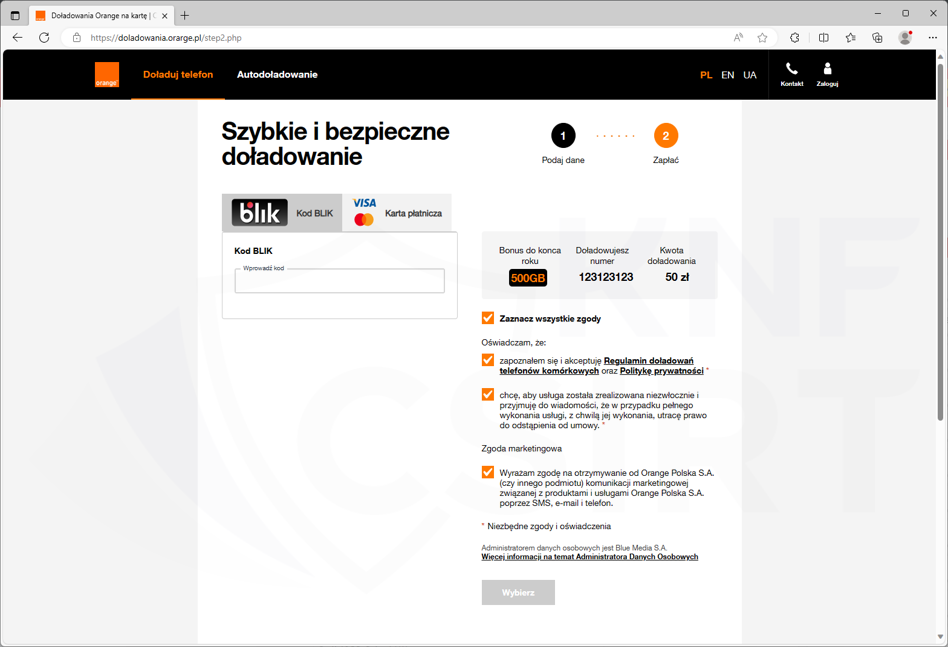
Task: Open Polityka prywatności link
Action: click(x=661, y=371)
